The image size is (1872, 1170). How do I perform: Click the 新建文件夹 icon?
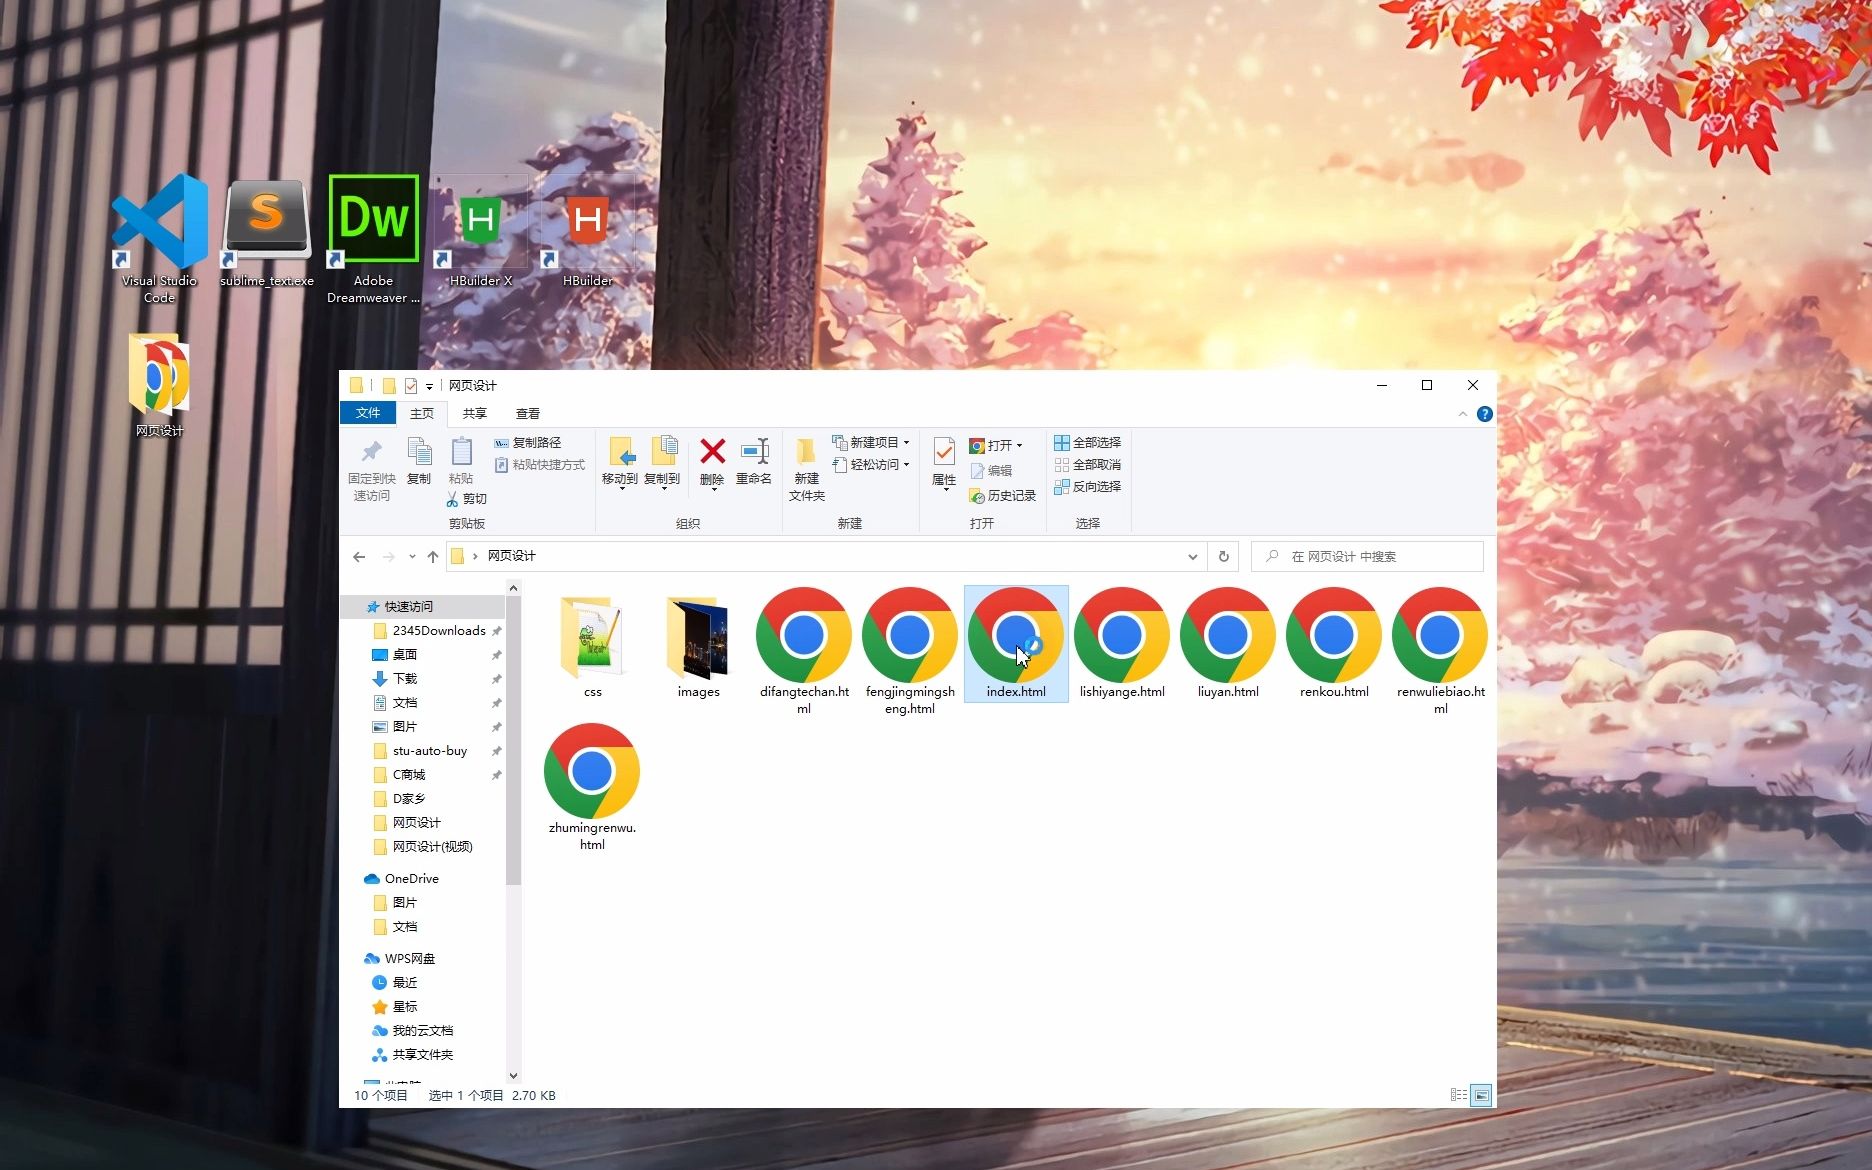click(806, 466)
